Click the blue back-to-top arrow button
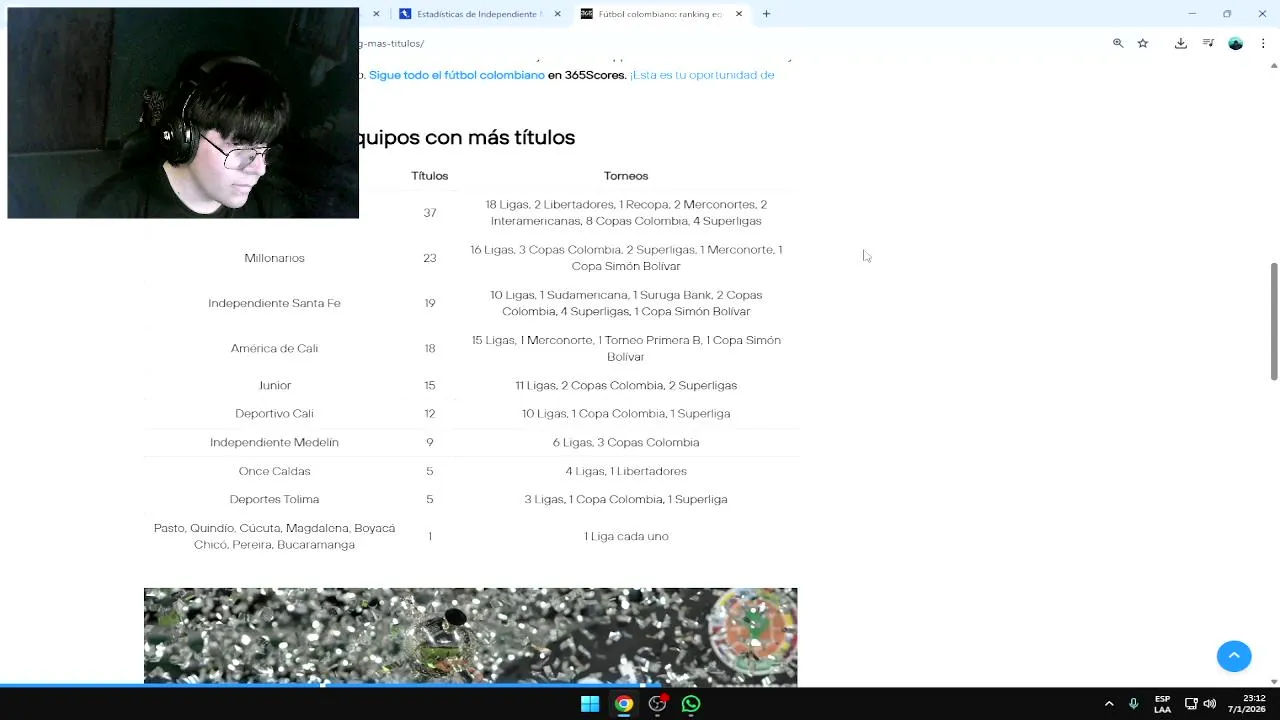 point(1234,656)
